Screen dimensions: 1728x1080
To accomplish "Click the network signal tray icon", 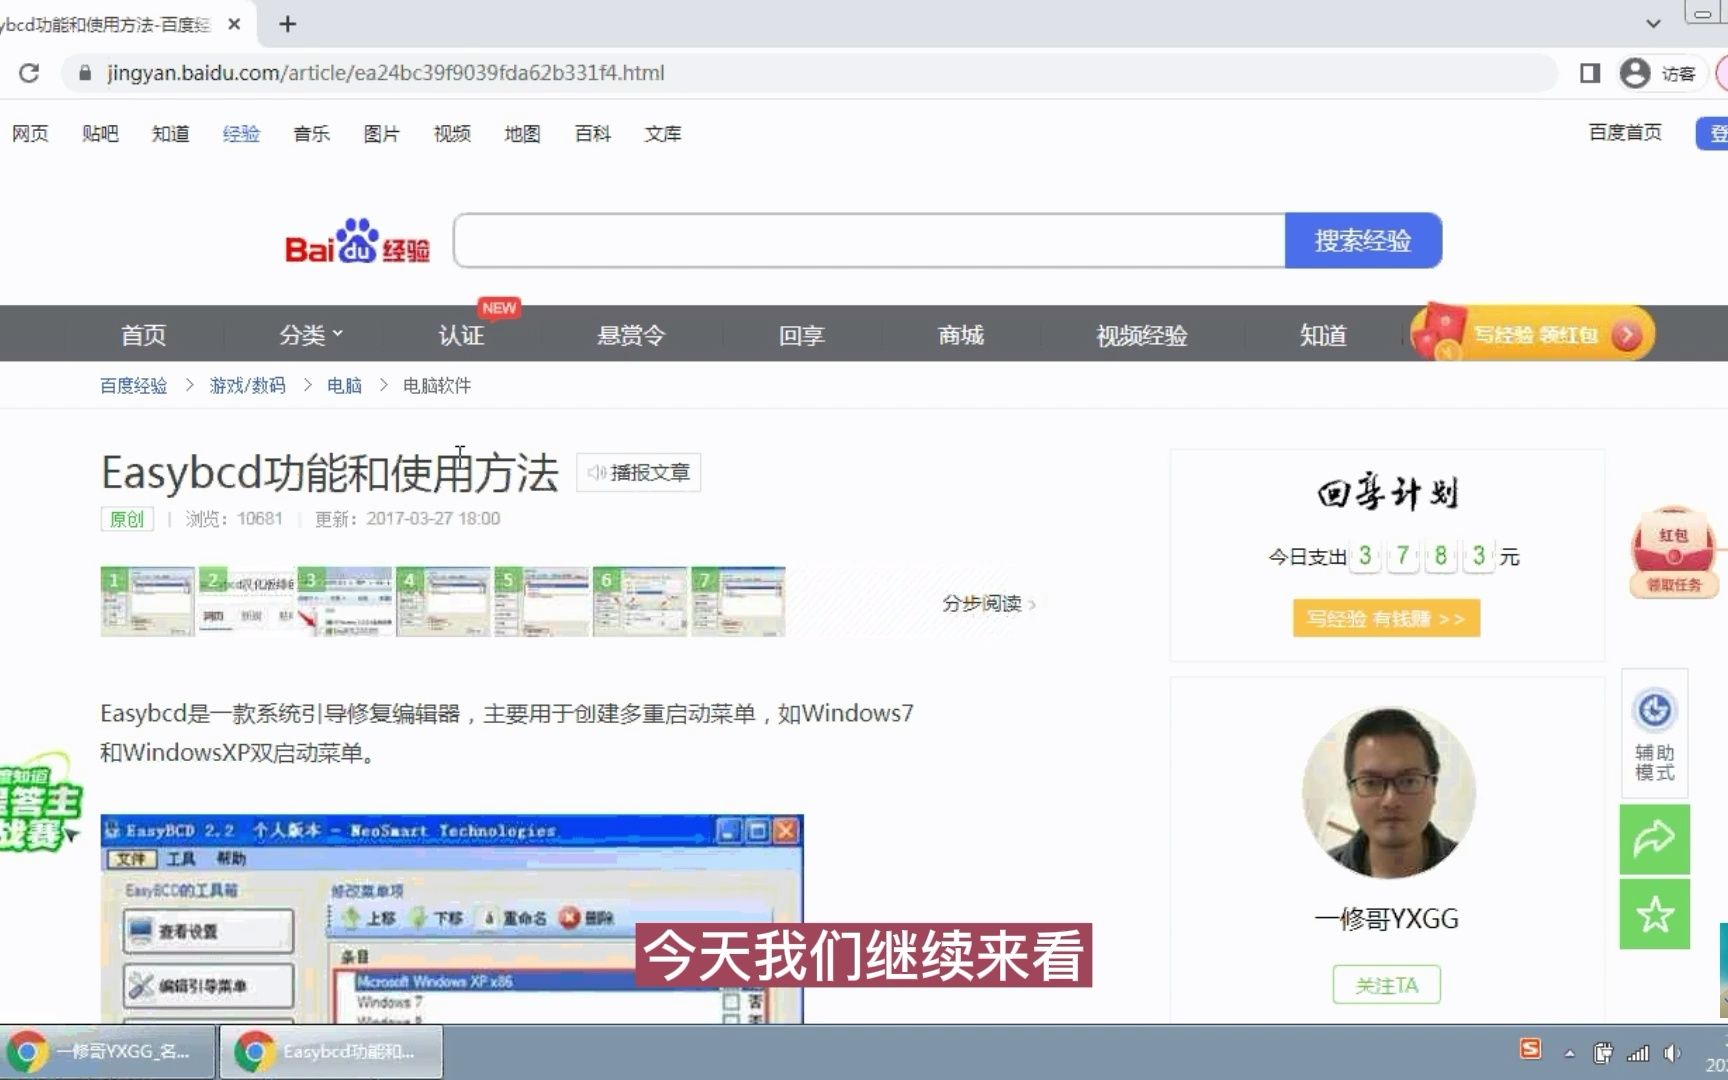I will point(1638,1053).
